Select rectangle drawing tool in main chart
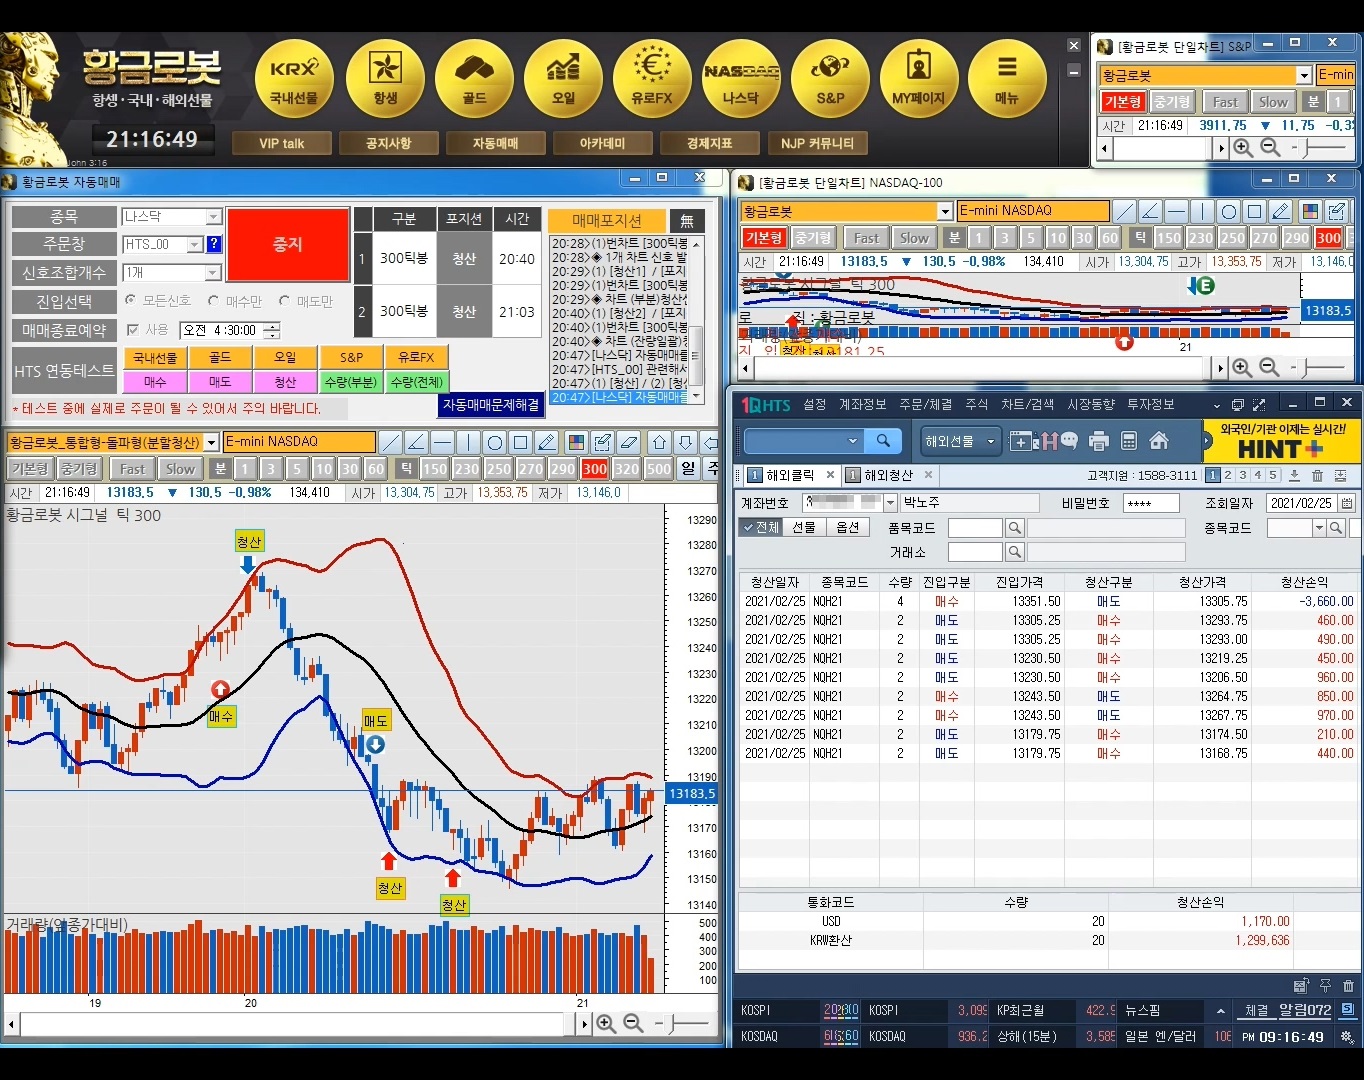Screen dimensions: 1364x1080 [521, 442]
